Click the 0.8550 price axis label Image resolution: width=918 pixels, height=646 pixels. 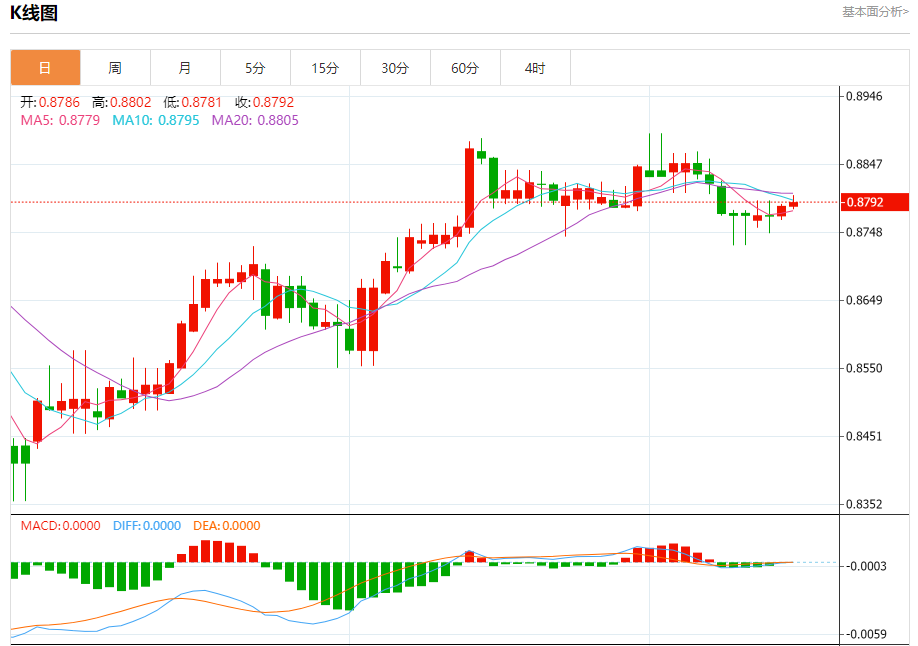click(x=864, y=368)
